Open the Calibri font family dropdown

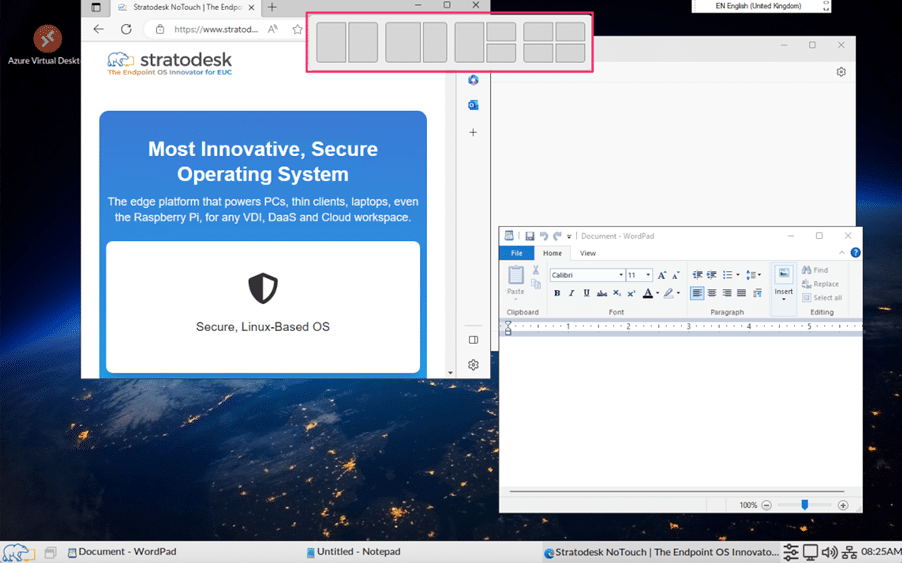tap(621, 275)
